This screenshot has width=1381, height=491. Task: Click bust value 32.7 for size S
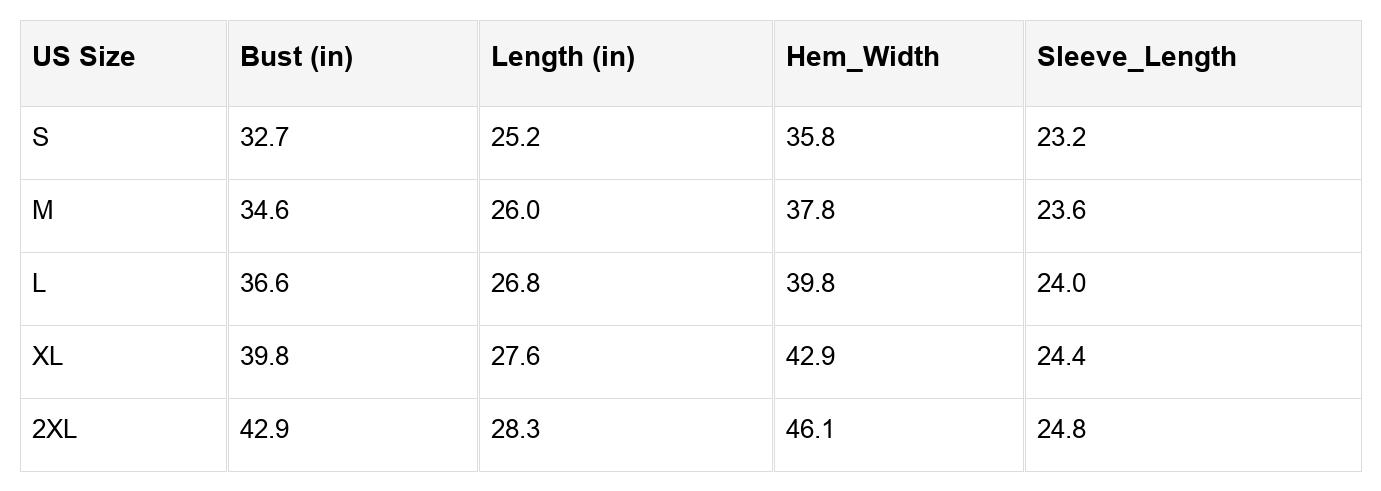click(x=264, y=138)
